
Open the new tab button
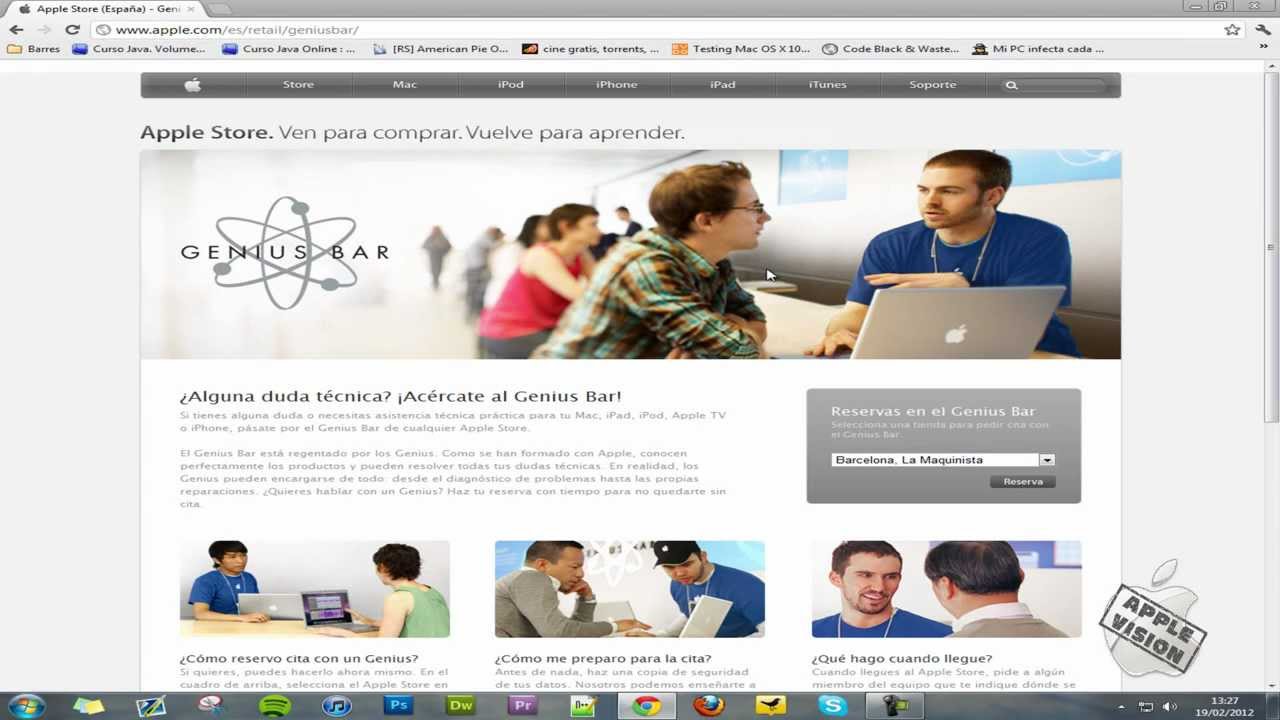219,8
